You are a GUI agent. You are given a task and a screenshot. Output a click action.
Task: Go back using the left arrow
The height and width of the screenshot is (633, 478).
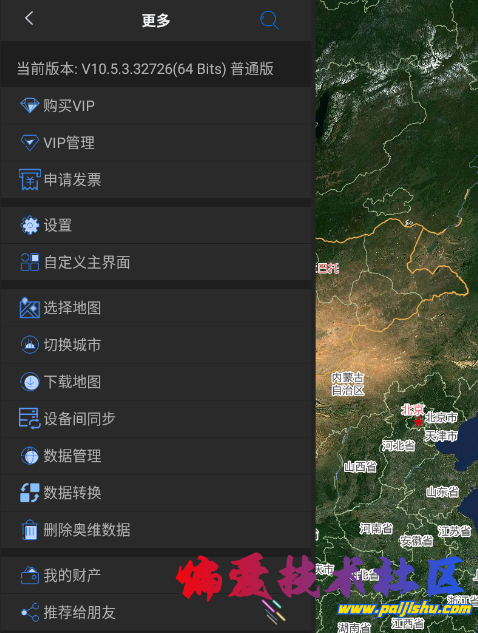(29, 18)
